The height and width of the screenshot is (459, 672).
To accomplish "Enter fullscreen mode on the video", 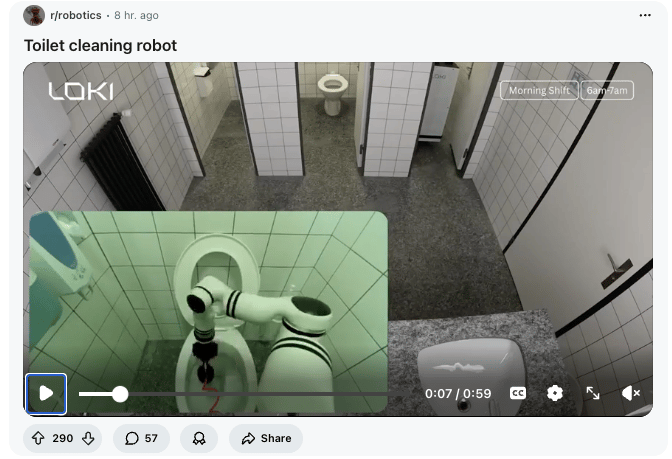I will click(x=593, y=393).
